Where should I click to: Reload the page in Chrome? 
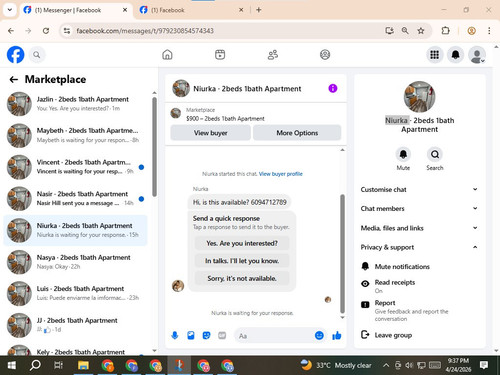point(46,31)
